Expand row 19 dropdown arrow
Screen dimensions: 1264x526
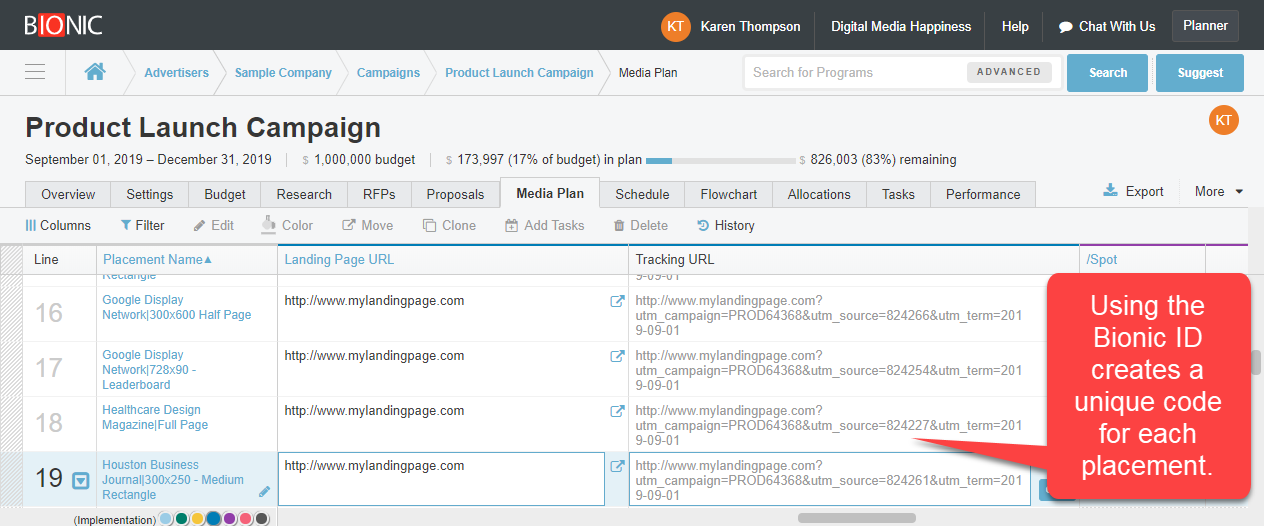pyautogui.click(x=81, y=480)
